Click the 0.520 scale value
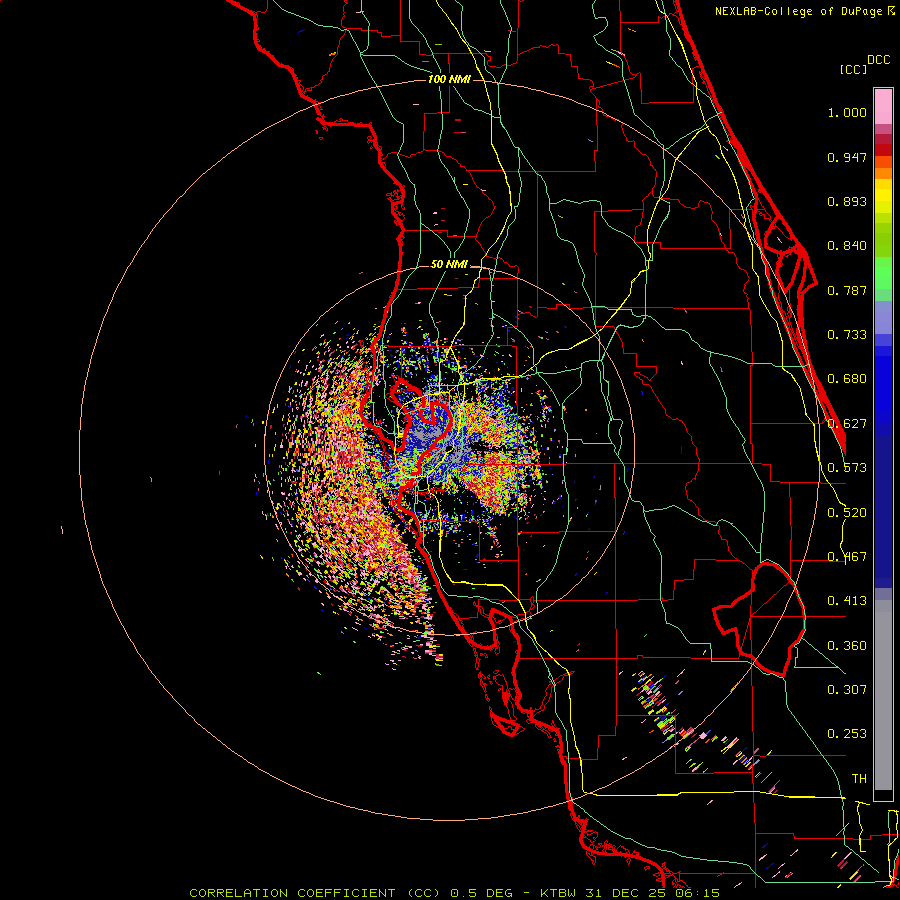Image resolution: width=900 pixels, height=900 pixels. point(847,513)
